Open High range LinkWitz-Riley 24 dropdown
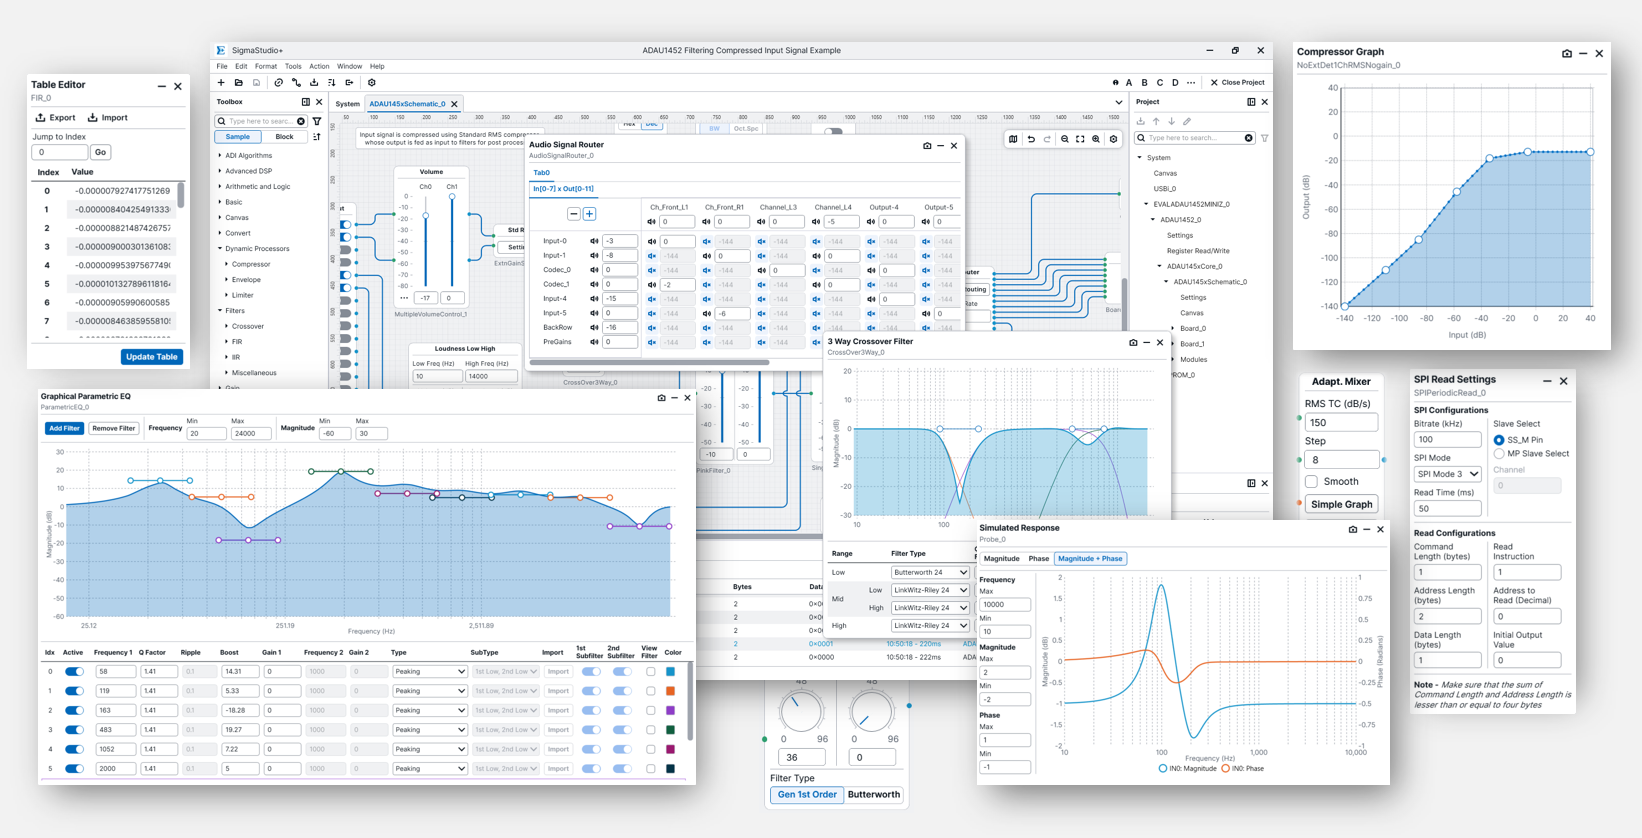 (930, 626)
